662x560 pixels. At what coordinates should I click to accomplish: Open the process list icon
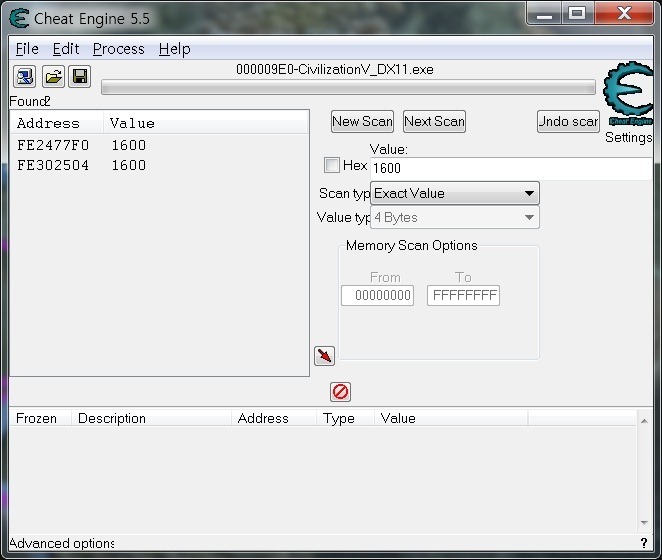24,77
